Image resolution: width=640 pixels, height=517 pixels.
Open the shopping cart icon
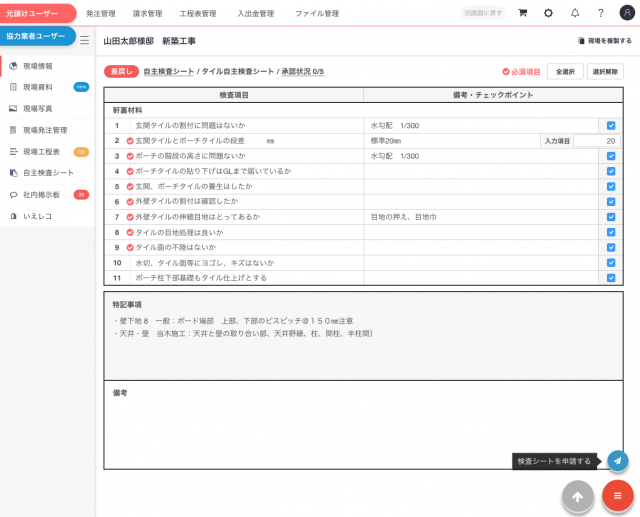pyautogui.click(x=522, y=13)
